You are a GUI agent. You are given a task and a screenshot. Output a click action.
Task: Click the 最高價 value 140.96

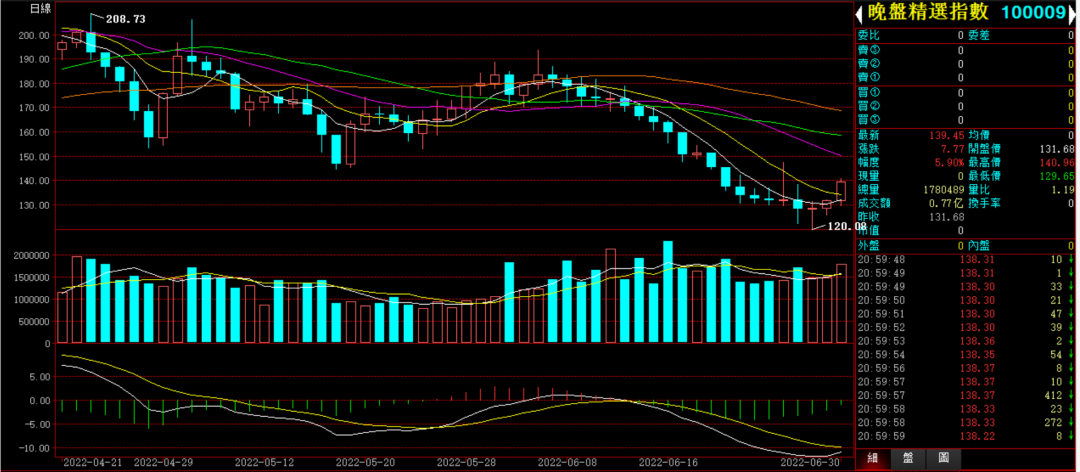[x=1059, y=163]
